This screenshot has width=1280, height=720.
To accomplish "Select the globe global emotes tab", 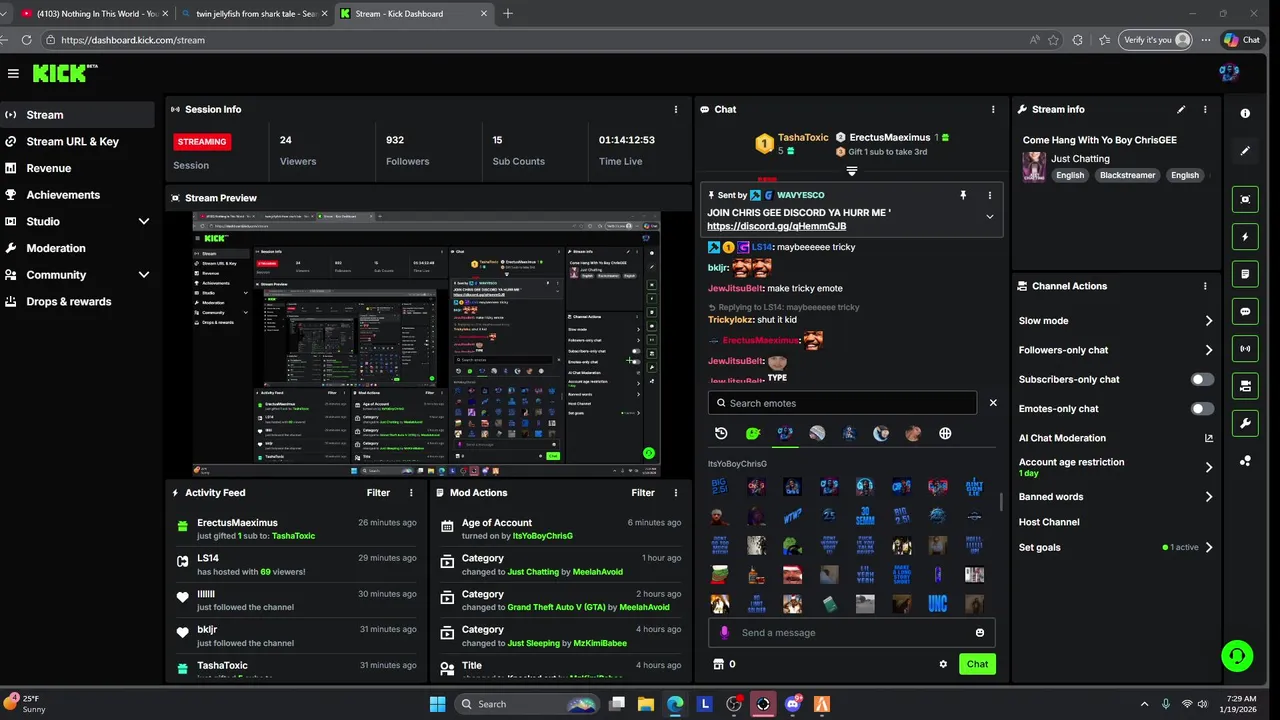I will pos(945,433).
